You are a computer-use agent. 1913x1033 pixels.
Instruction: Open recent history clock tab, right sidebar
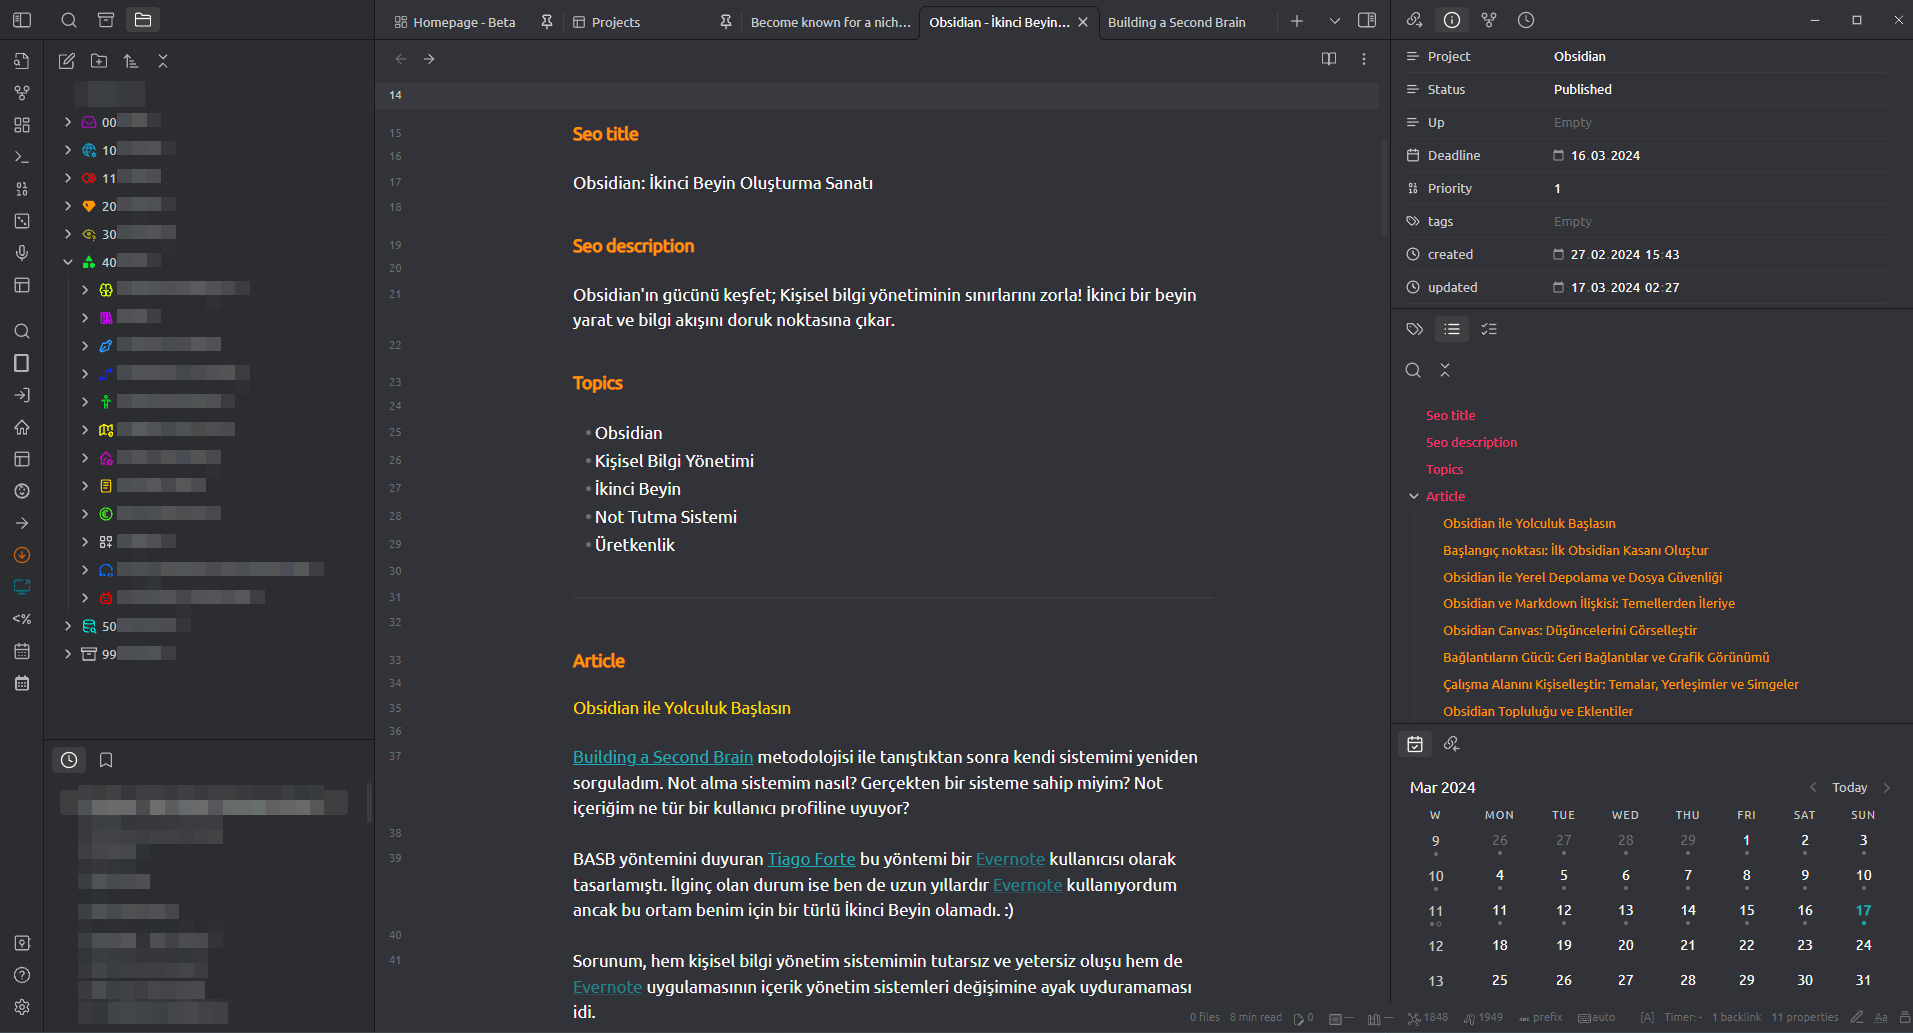click(1526, 20)
